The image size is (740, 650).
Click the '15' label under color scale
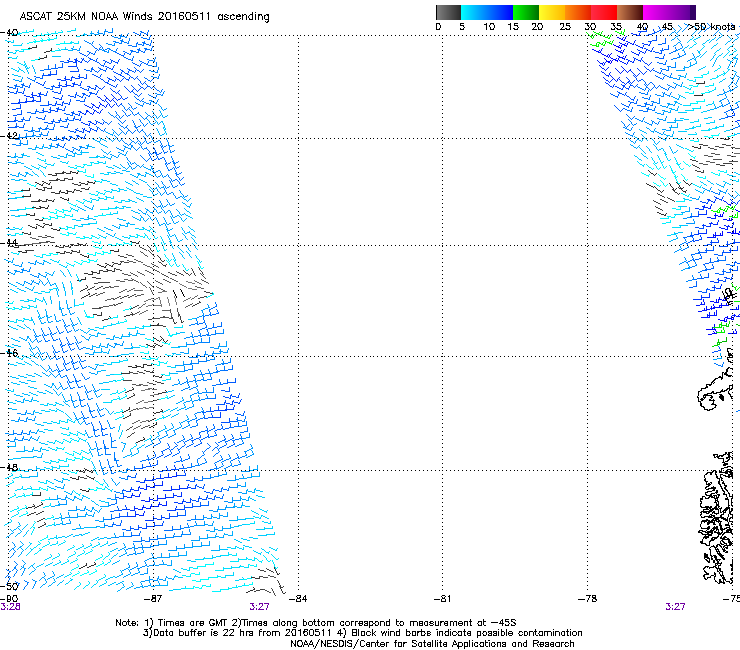point(513,27)
